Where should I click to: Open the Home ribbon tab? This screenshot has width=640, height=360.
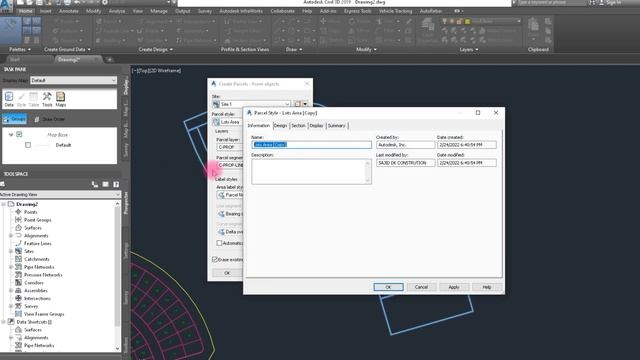[25, 11]
